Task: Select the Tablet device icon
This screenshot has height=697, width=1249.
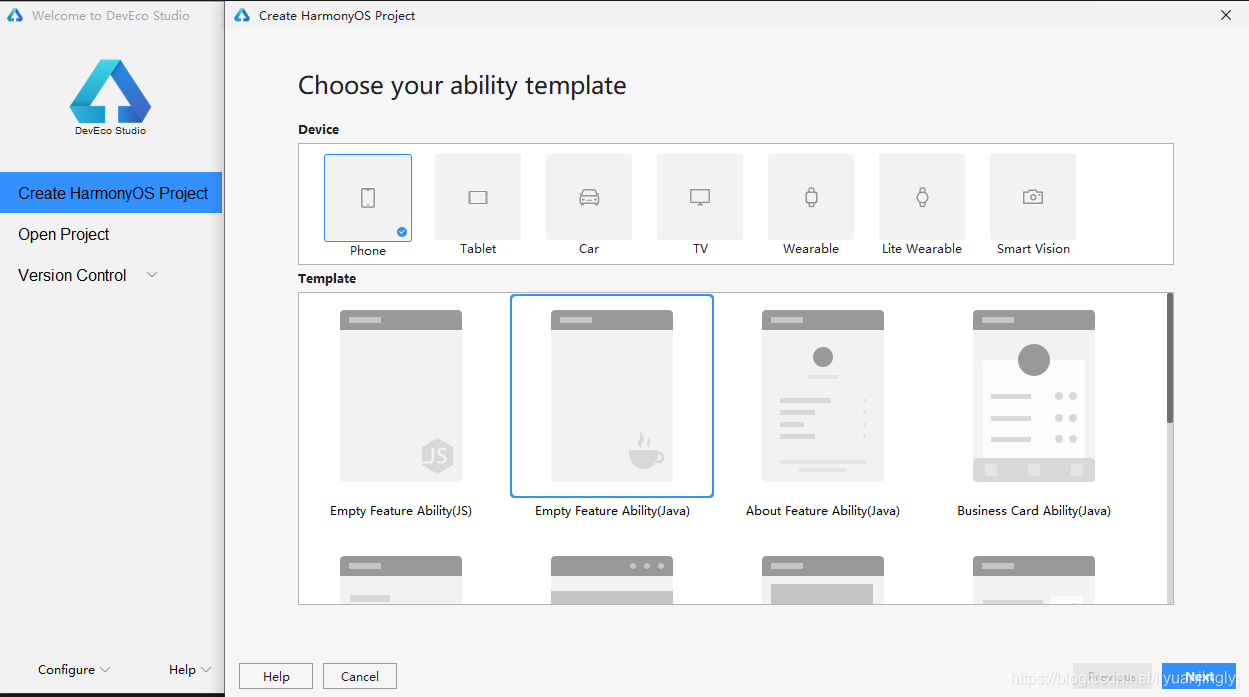Action: point(478,197)
